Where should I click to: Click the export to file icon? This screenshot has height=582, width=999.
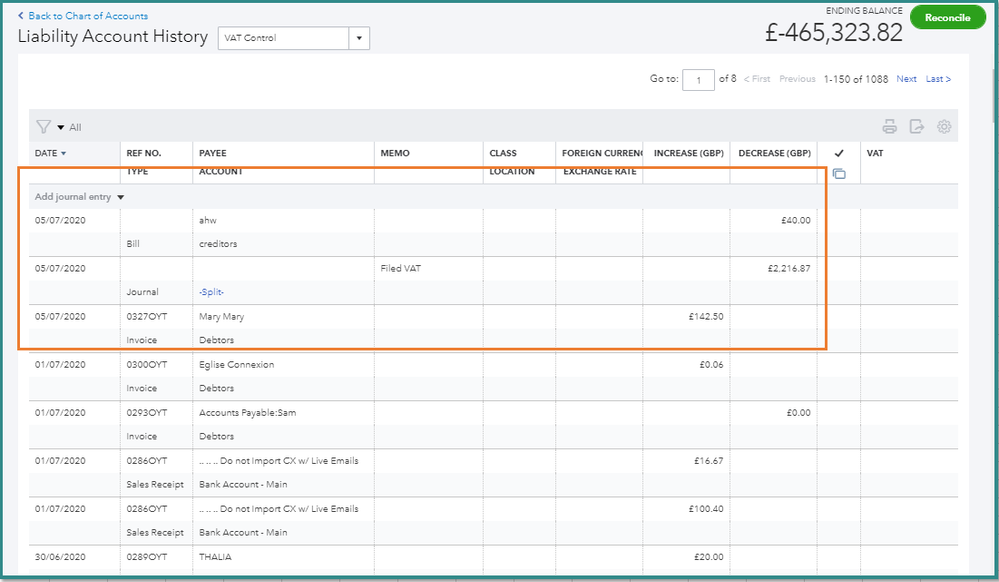pyautogui.click(x=916, y=127)
